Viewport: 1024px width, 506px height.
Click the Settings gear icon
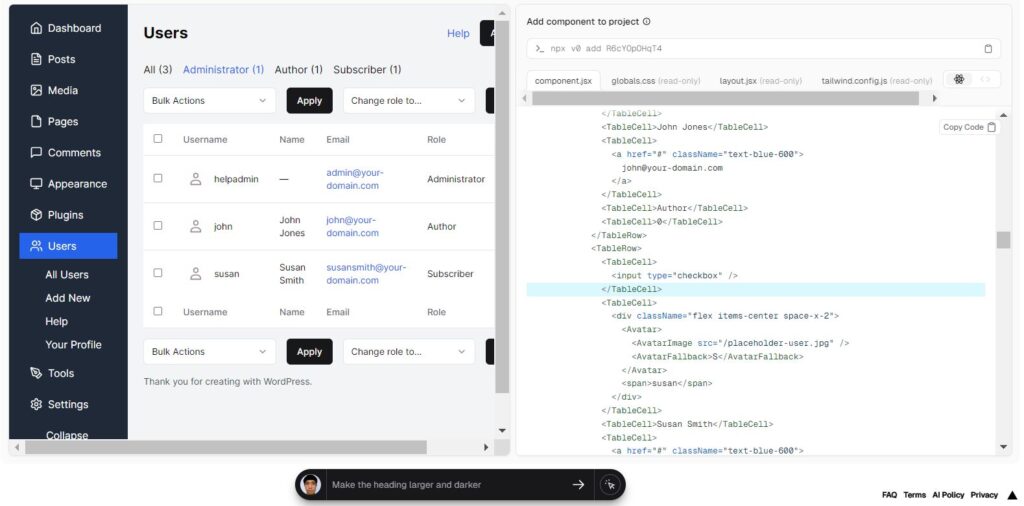(x=36, y=405)
